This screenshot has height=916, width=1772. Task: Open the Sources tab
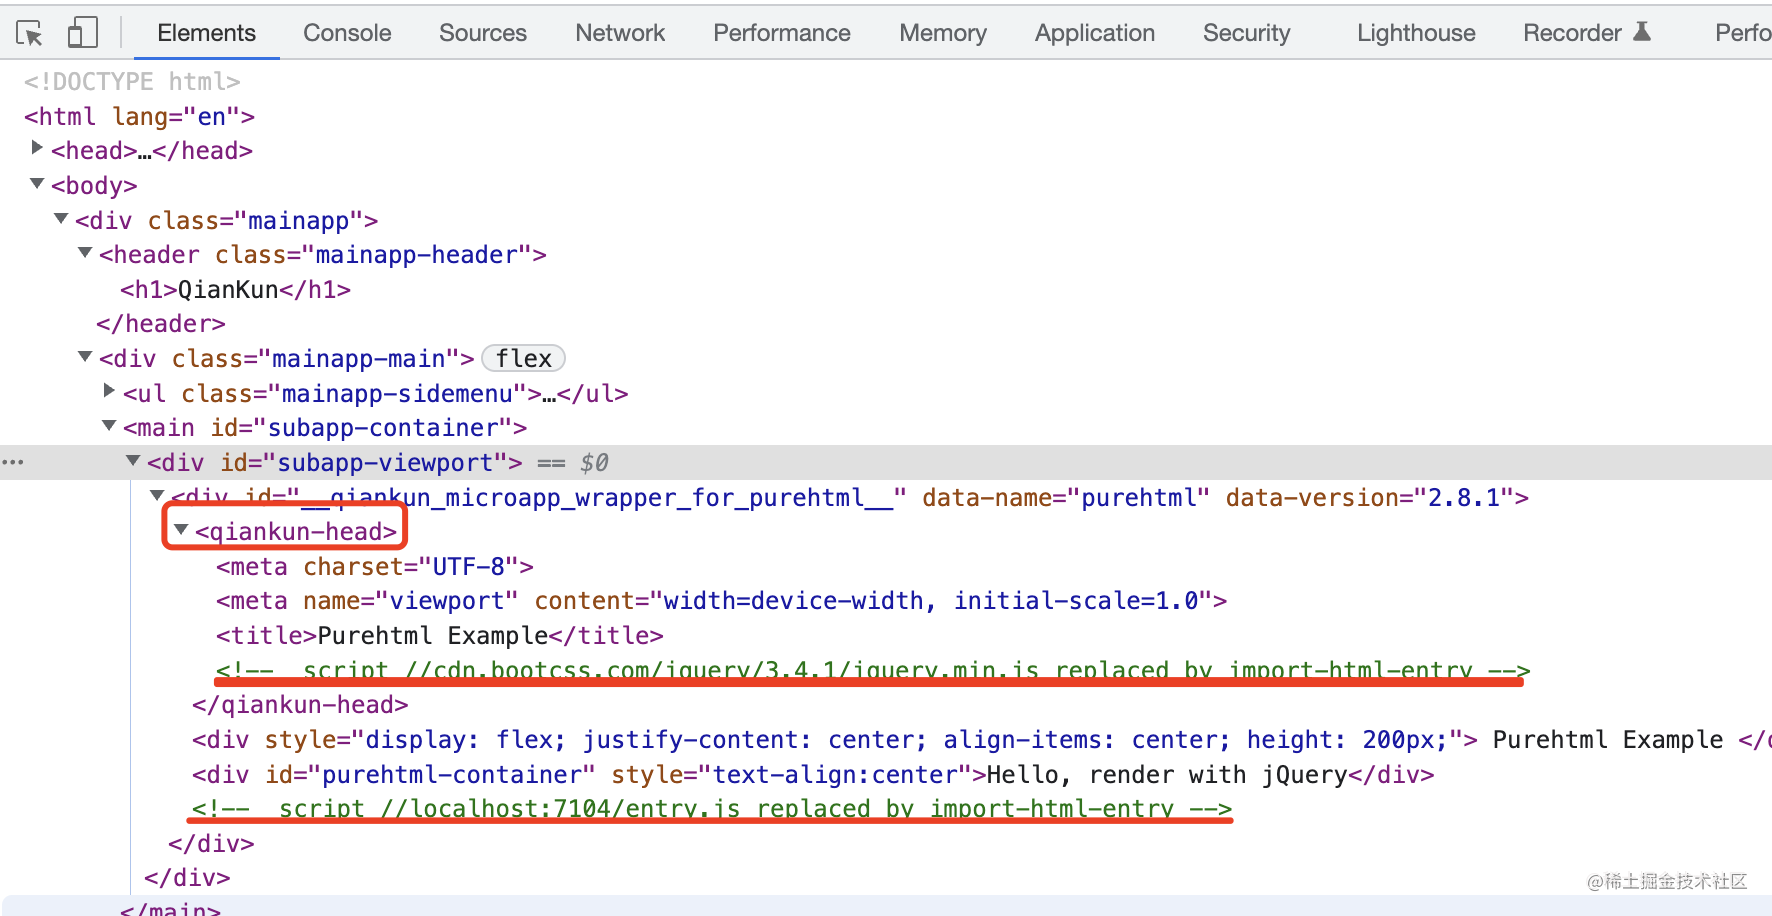pos(483,33)
